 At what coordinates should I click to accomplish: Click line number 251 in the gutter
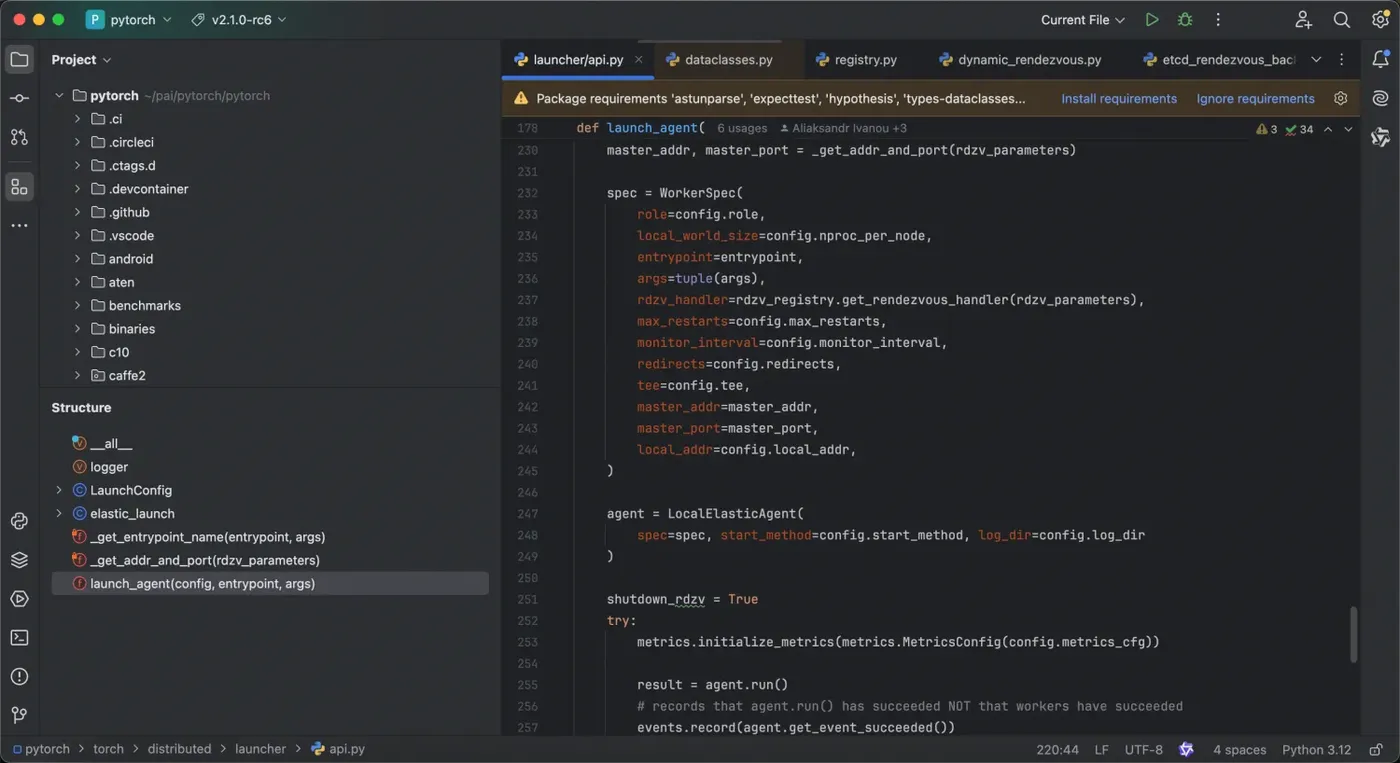[x=527, y=599]
